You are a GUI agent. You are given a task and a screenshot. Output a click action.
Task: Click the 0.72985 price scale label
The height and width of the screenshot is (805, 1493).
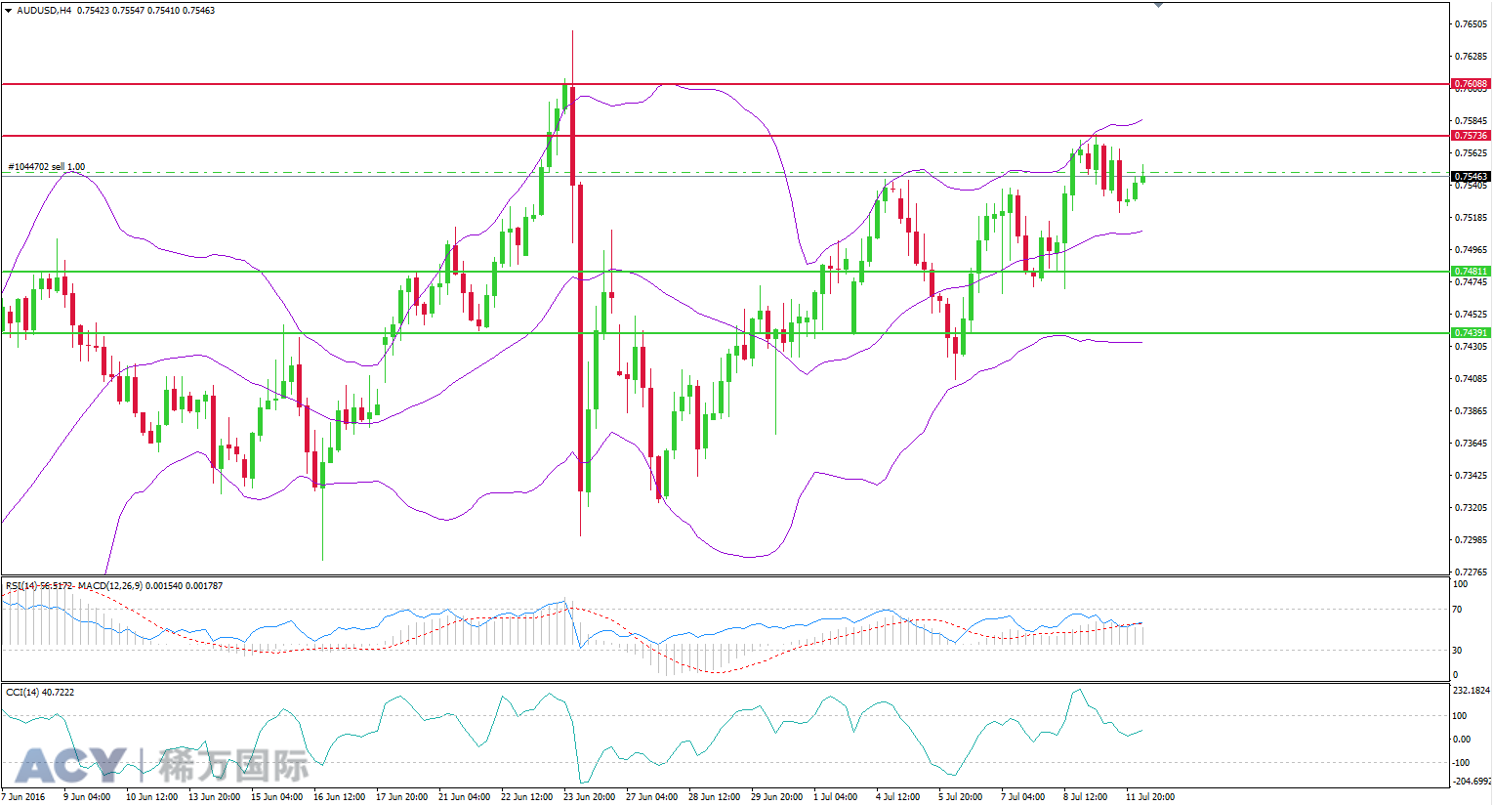1472,539
